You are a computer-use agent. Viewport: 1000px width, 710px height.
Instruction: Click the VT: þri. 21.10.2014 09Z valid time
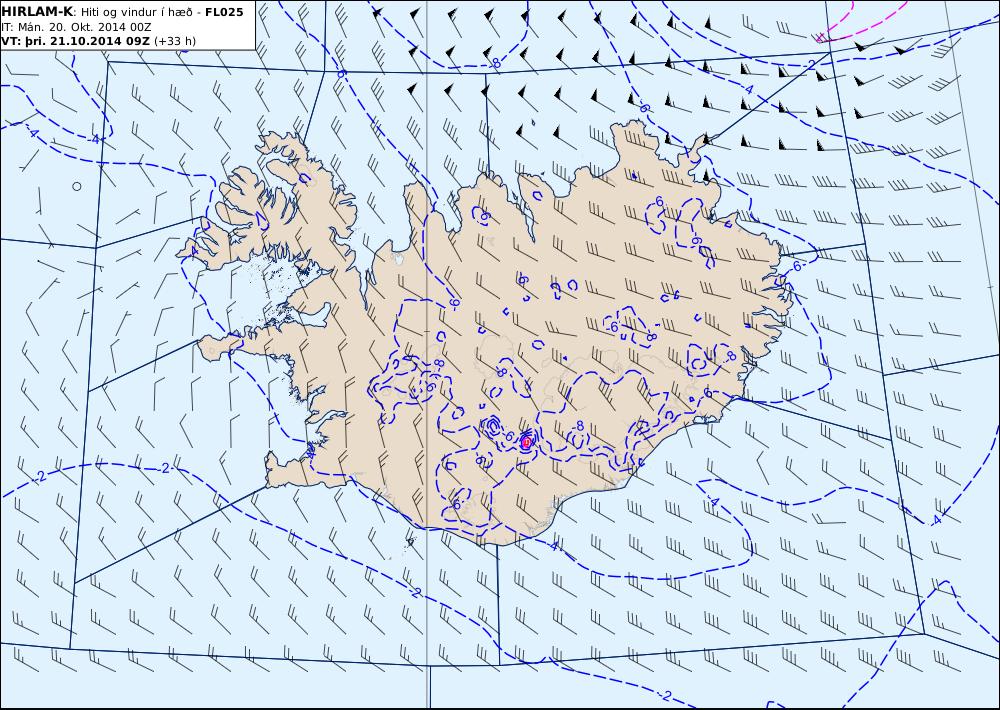pos(77,41)
